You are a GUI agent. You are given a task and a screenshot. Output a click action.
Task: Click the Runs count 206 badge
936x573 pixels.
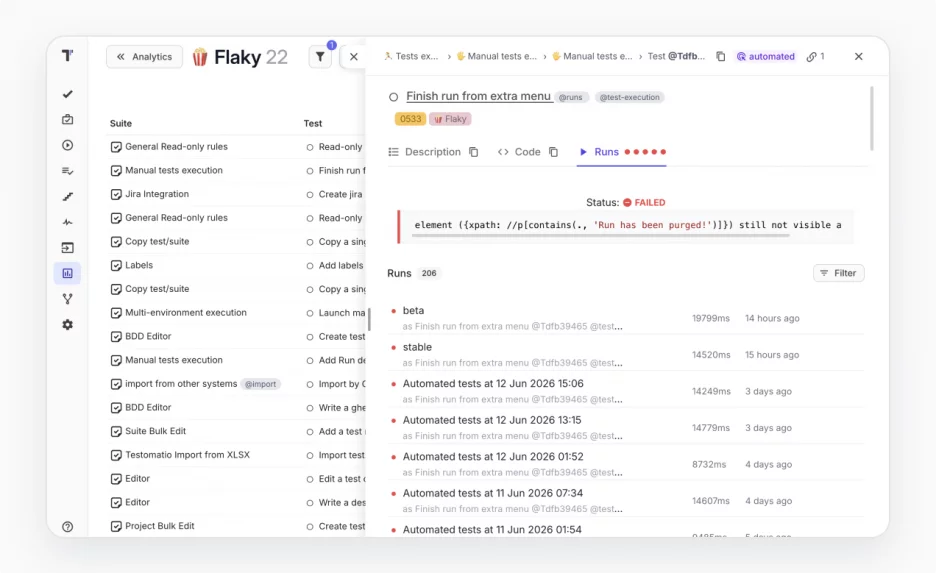(x=429, y=273)
